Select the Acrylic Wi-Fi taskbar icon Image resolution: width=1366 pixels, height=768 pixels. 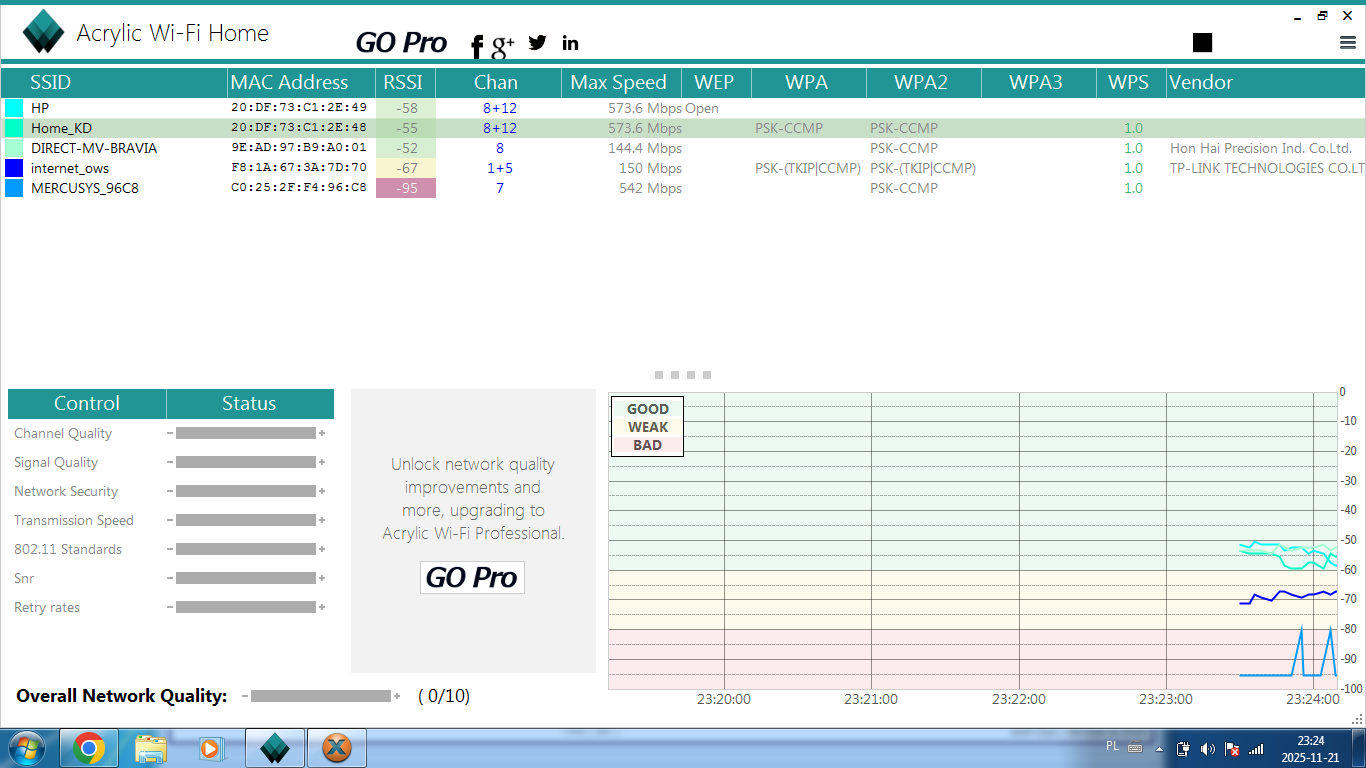pos(274,748)
